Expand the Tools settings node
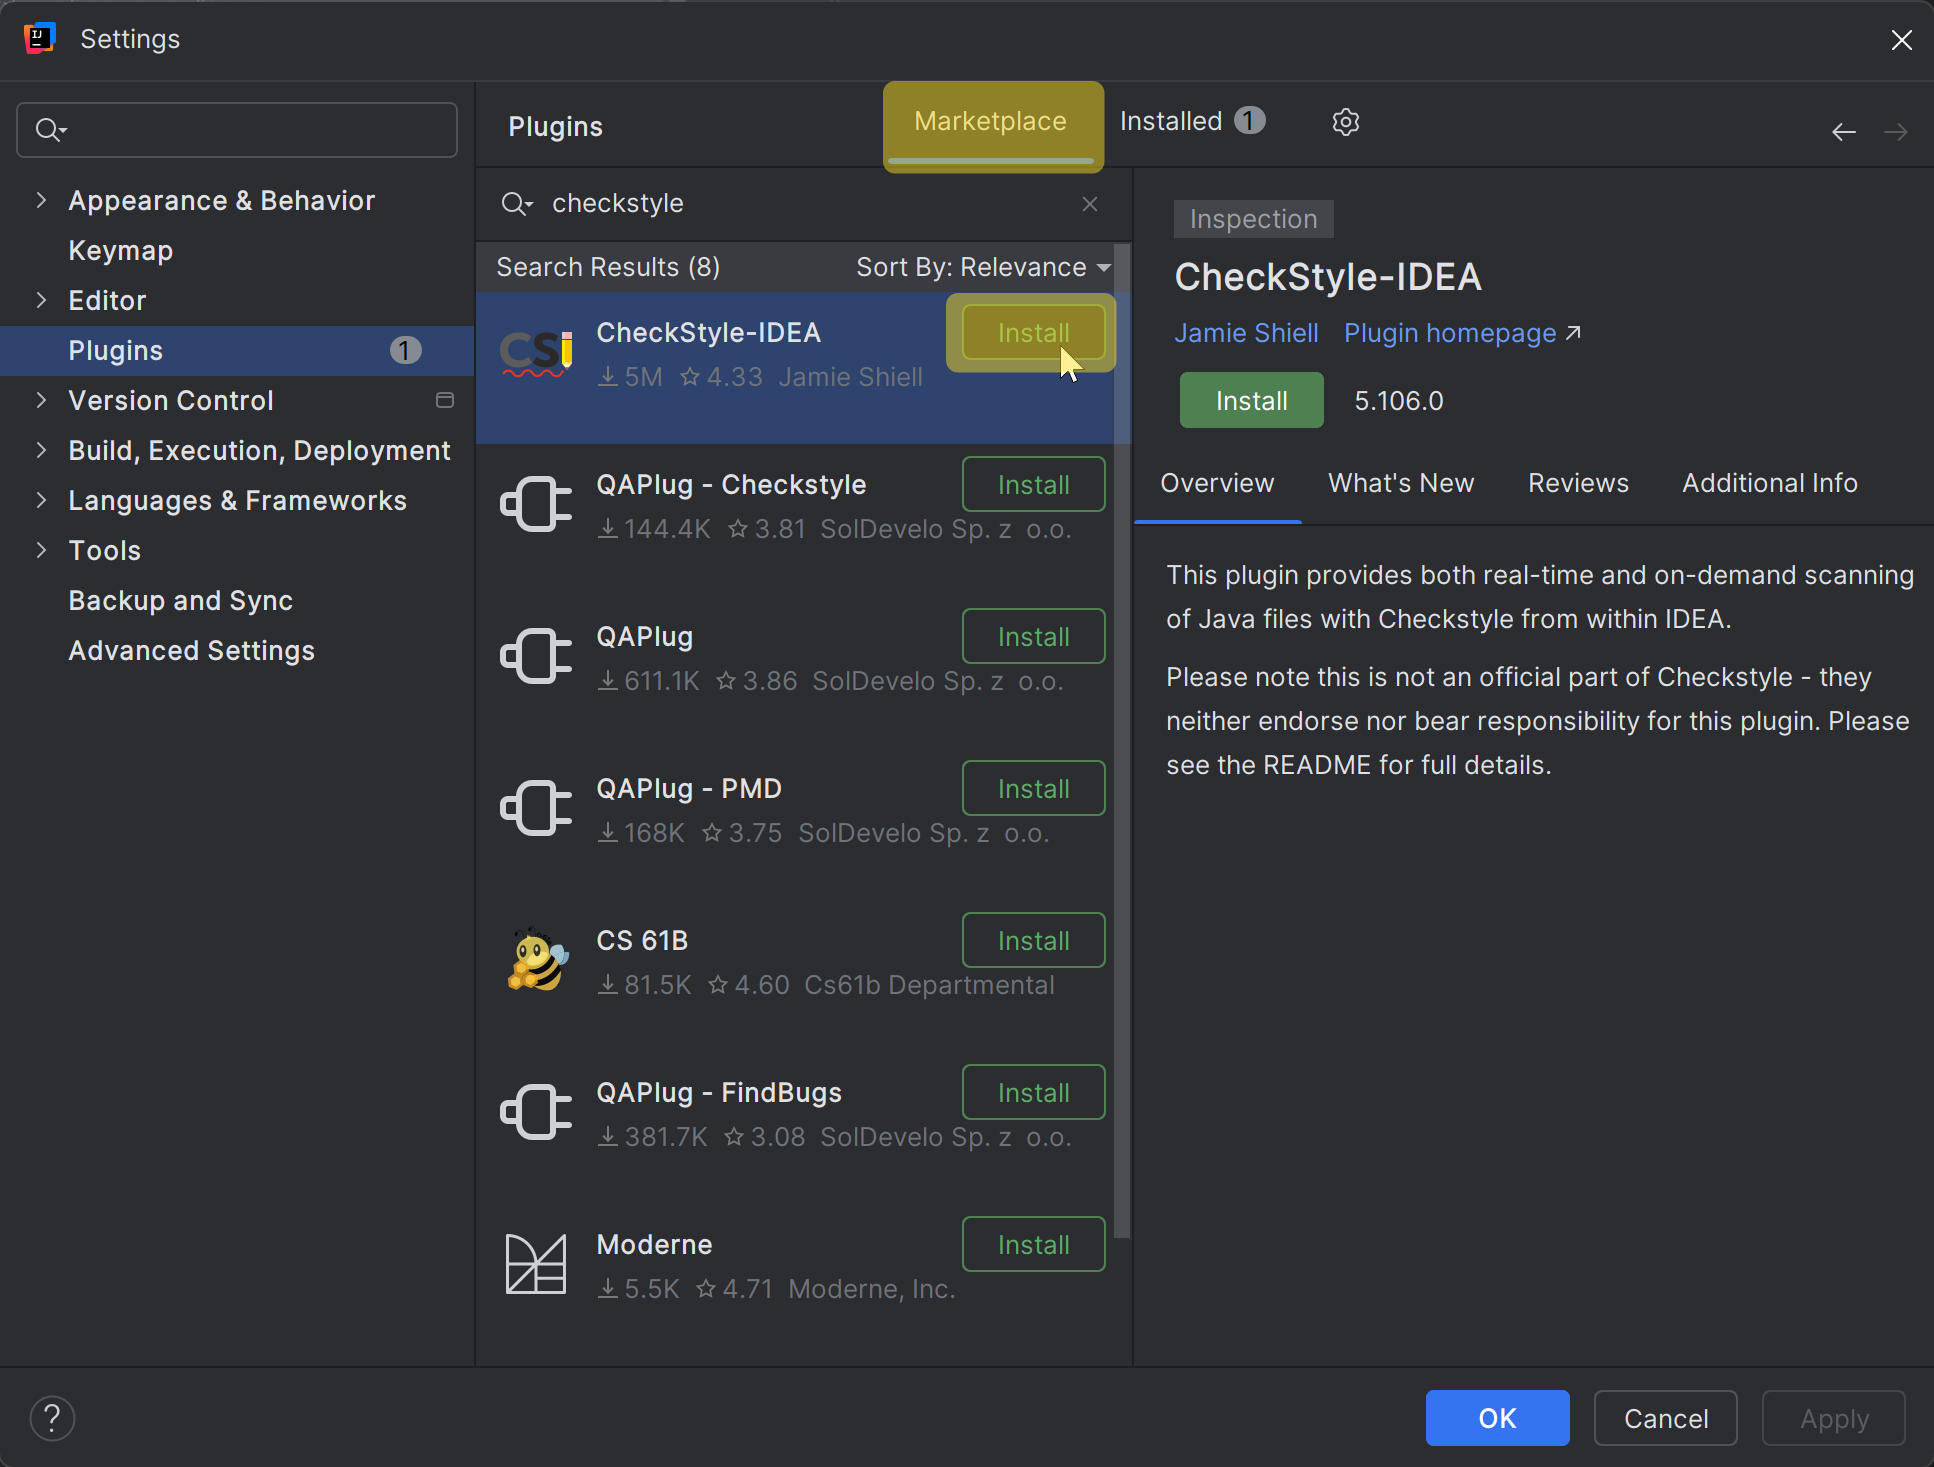The image size is (1934, 1467). coord(41,550)
